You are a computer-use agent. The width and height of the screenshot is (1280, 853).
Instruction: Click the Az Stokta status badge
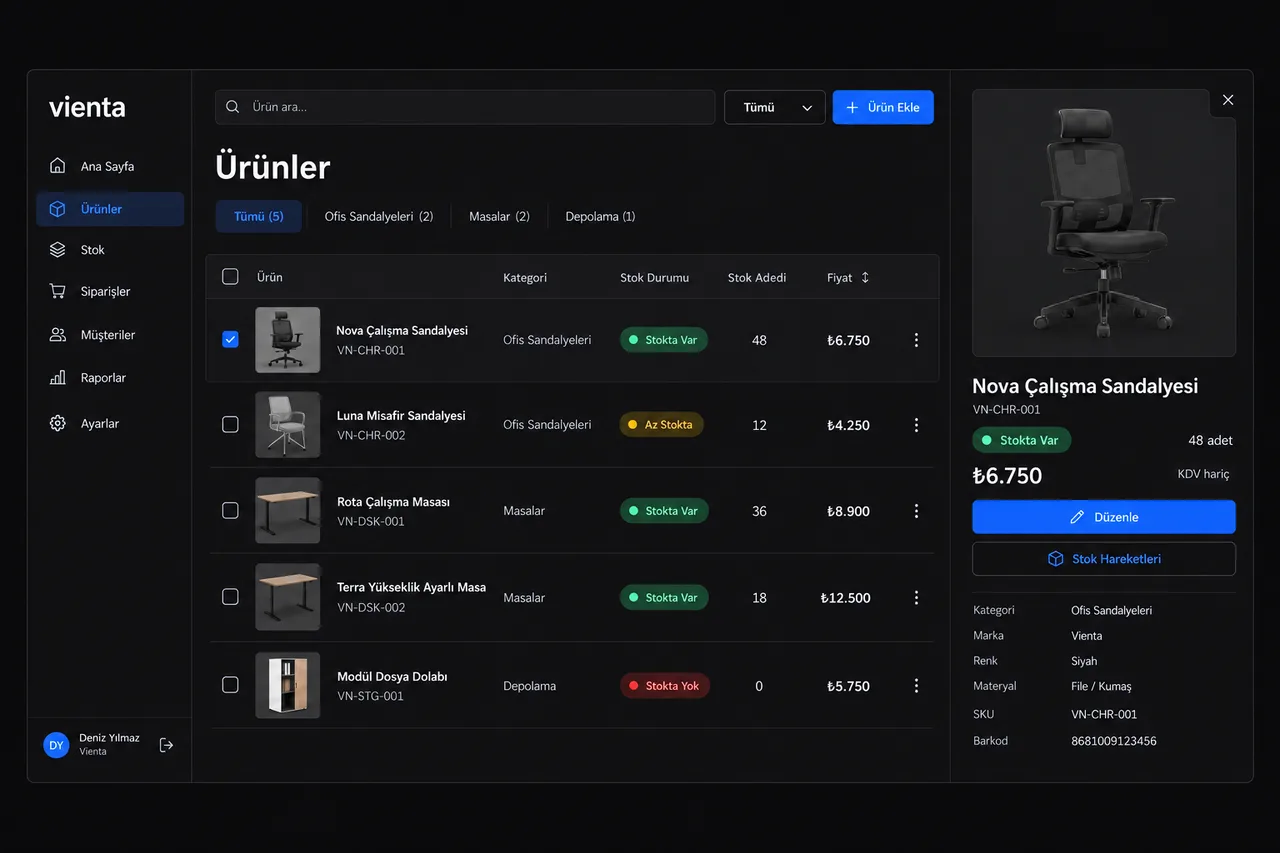coord(662,425)
